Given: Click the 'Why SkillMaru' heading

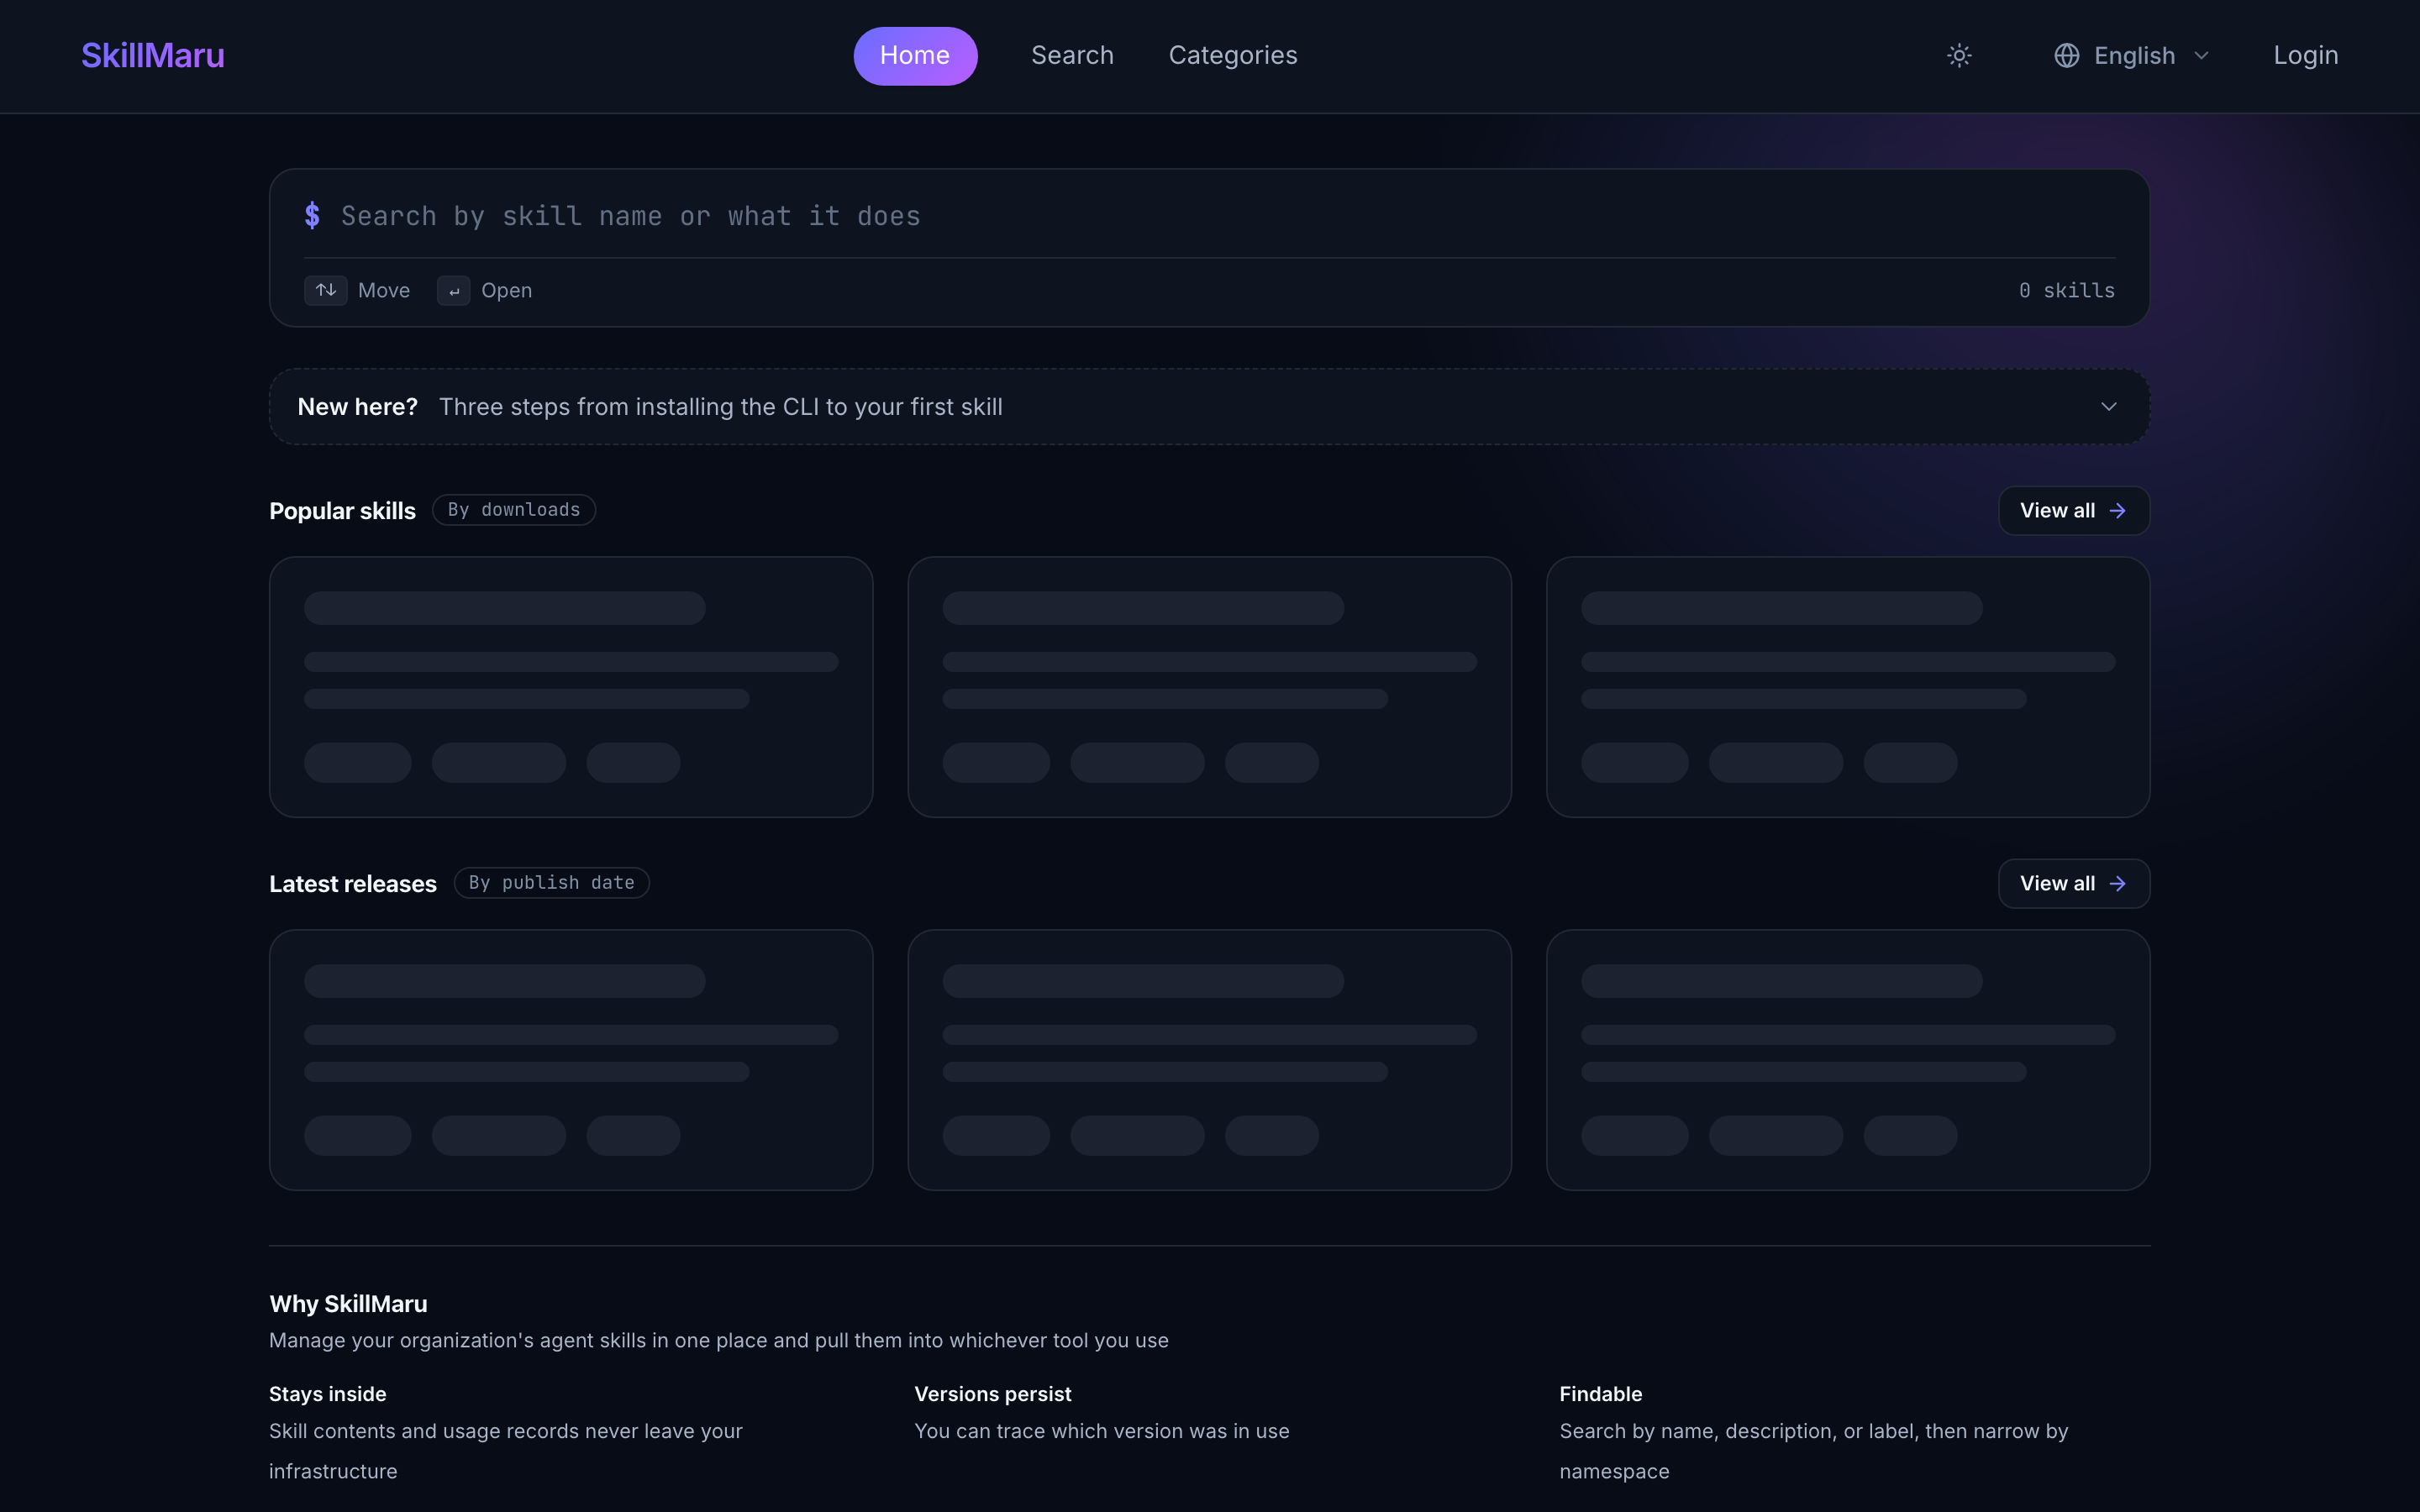Looking at the screenshot, I should (x=348, y=1304).
